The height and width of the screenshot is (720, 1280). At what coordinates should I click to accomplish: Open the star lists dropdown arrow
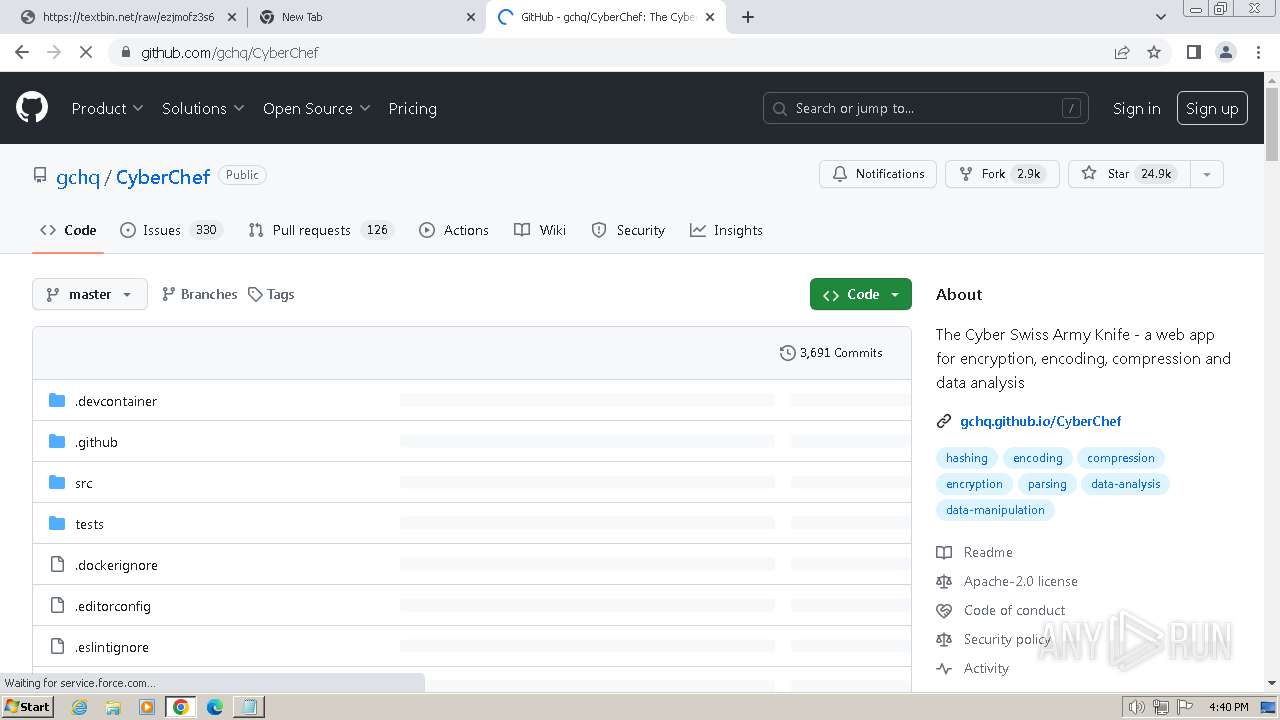[x=1207, y=174]
